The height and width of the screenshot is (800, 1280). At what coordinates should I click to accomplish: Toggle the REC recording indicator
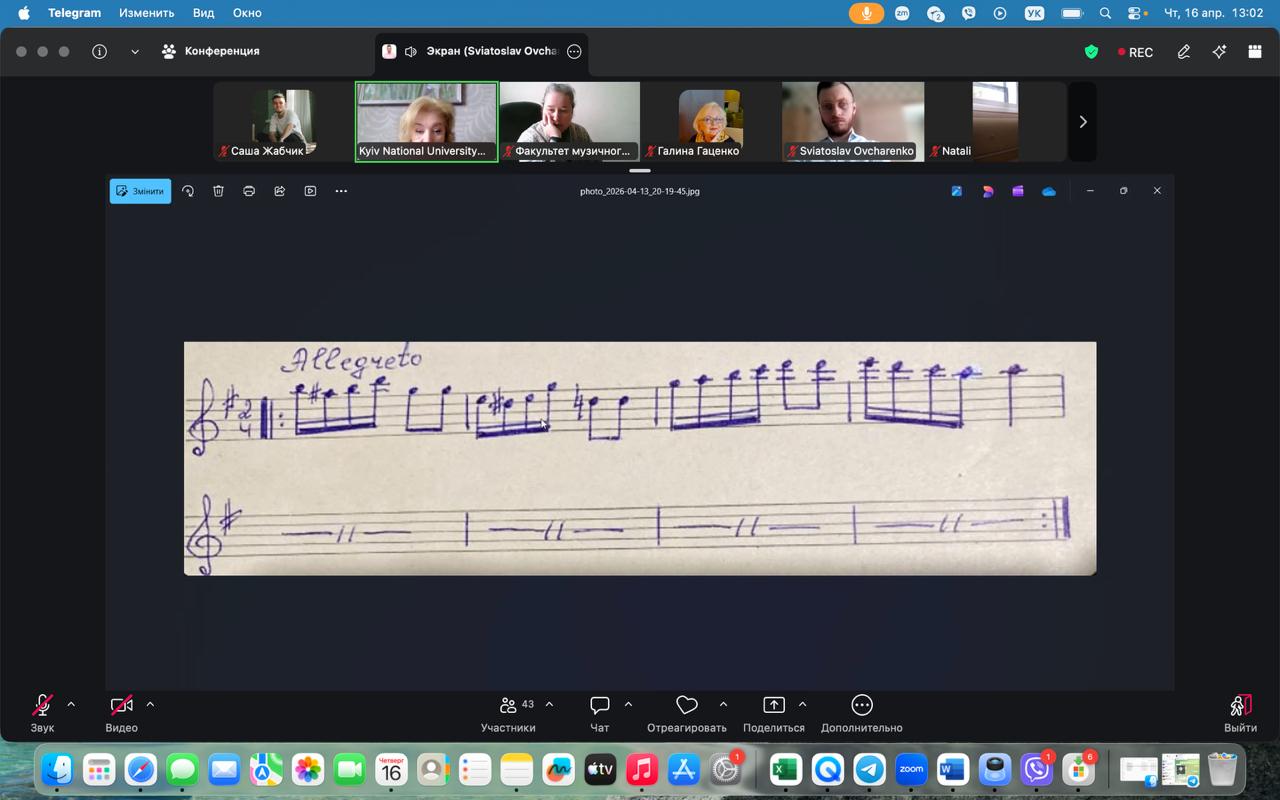(1136, 52)
